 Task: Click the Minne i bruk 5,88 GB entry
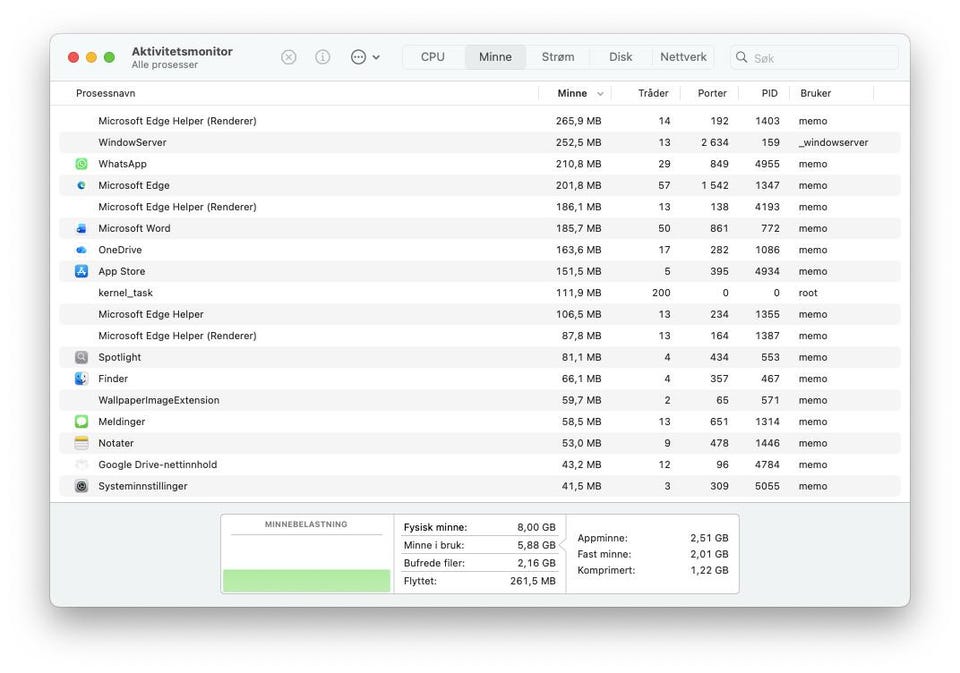coord(479,545)
